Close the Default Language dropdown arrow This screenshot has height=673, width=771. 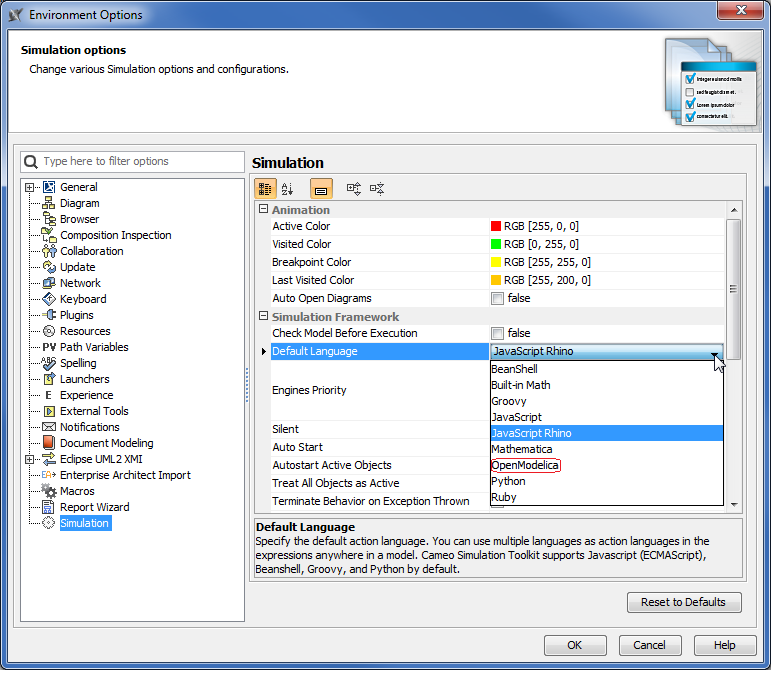[x=714, y=352]
